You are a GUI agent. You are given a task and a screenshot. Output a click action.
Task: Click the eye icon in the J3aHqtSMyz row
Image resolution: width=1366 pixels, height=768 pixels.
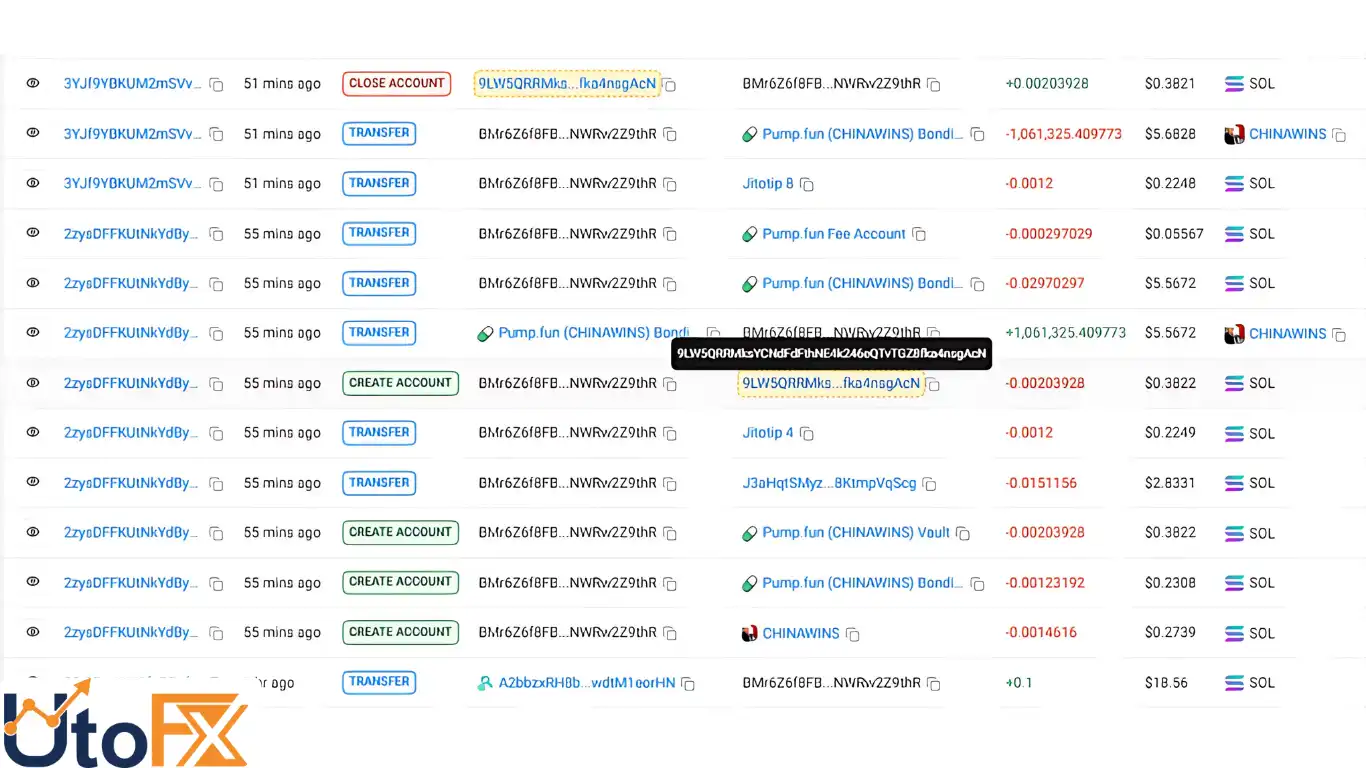(x=33, y=482)
